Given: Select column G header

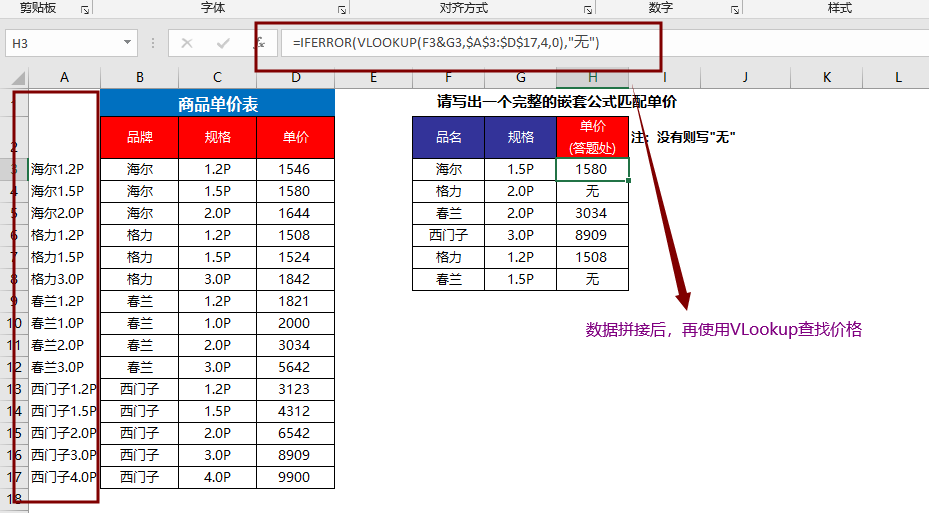Looking at the screenshot, I should point(520,78).
